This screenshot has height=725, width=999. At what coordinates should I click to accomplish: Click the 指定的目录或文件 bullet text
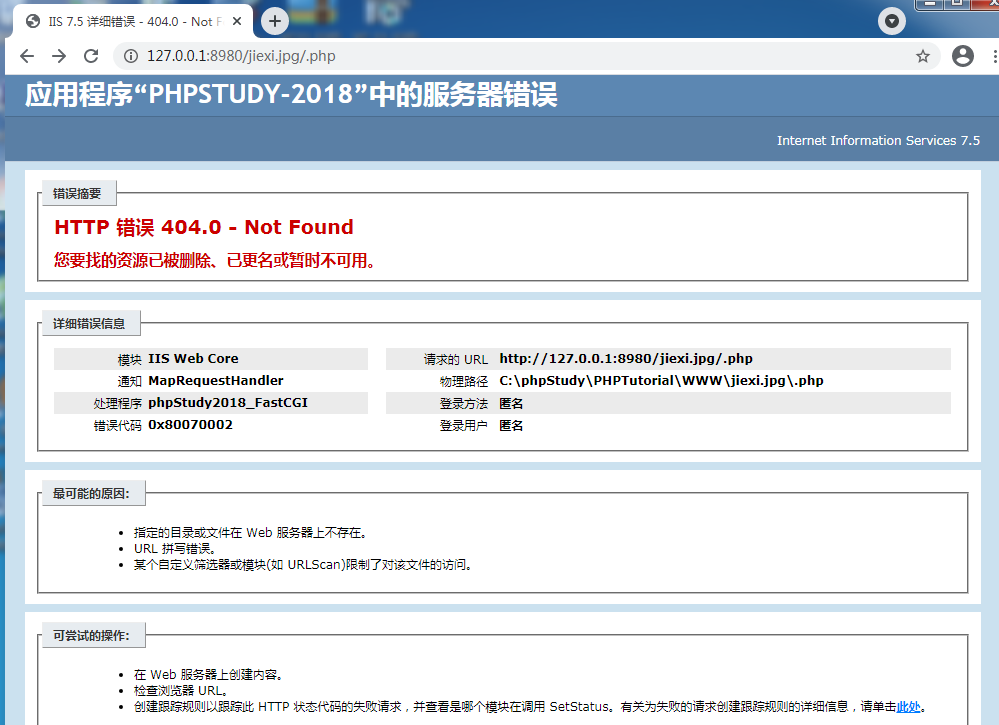[x=250, y=533]
